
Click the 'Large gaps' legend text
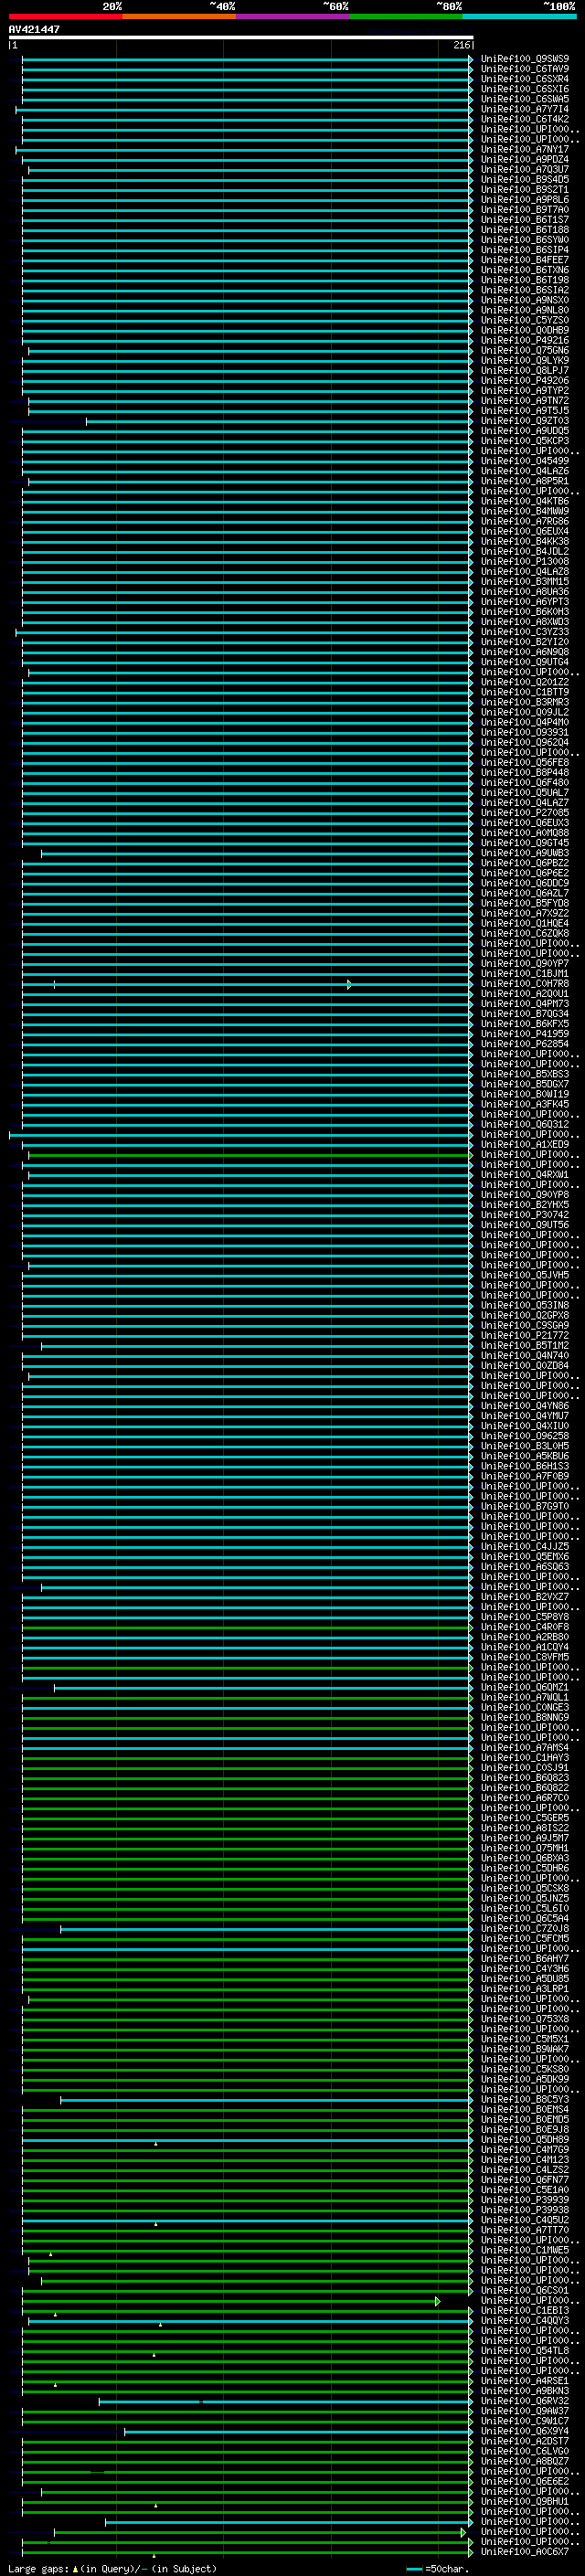pyautogui.click(x=39, y=2569)
